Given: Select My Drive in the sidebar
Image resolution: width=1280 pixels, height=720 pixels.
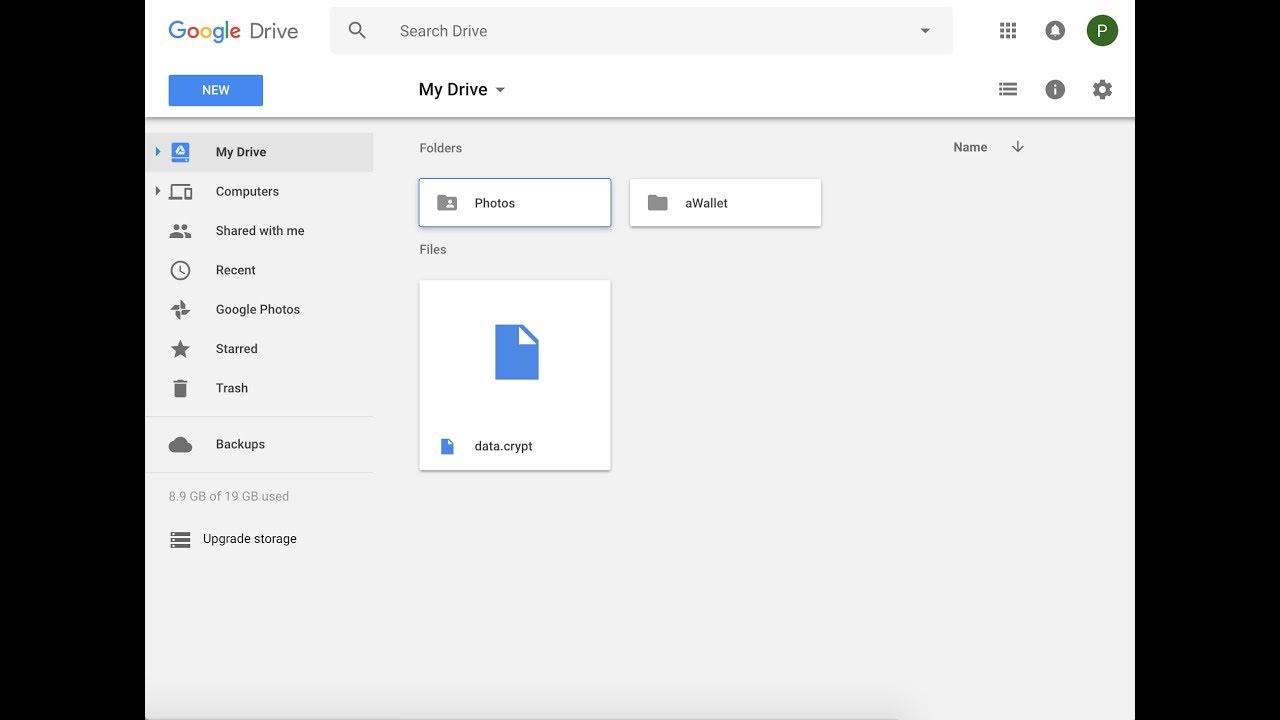Looking at the screenshot, I should [x=260, y=152].
